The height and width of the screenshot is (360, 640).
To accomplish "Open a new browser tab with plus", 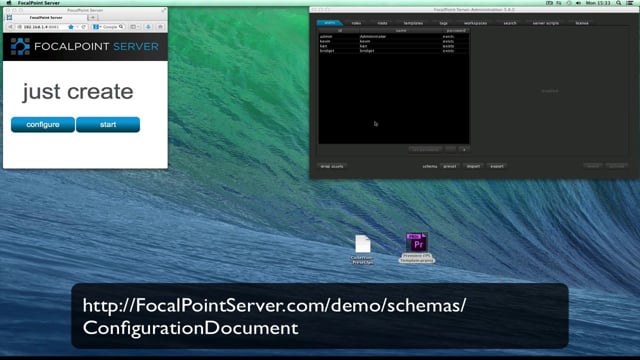I will tap(93, 18).
